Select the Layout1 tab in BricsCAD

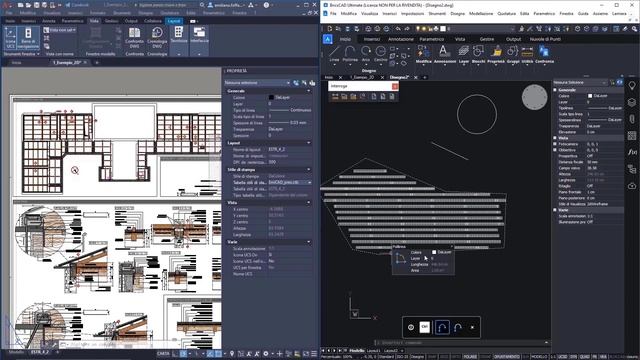point(373,351)
